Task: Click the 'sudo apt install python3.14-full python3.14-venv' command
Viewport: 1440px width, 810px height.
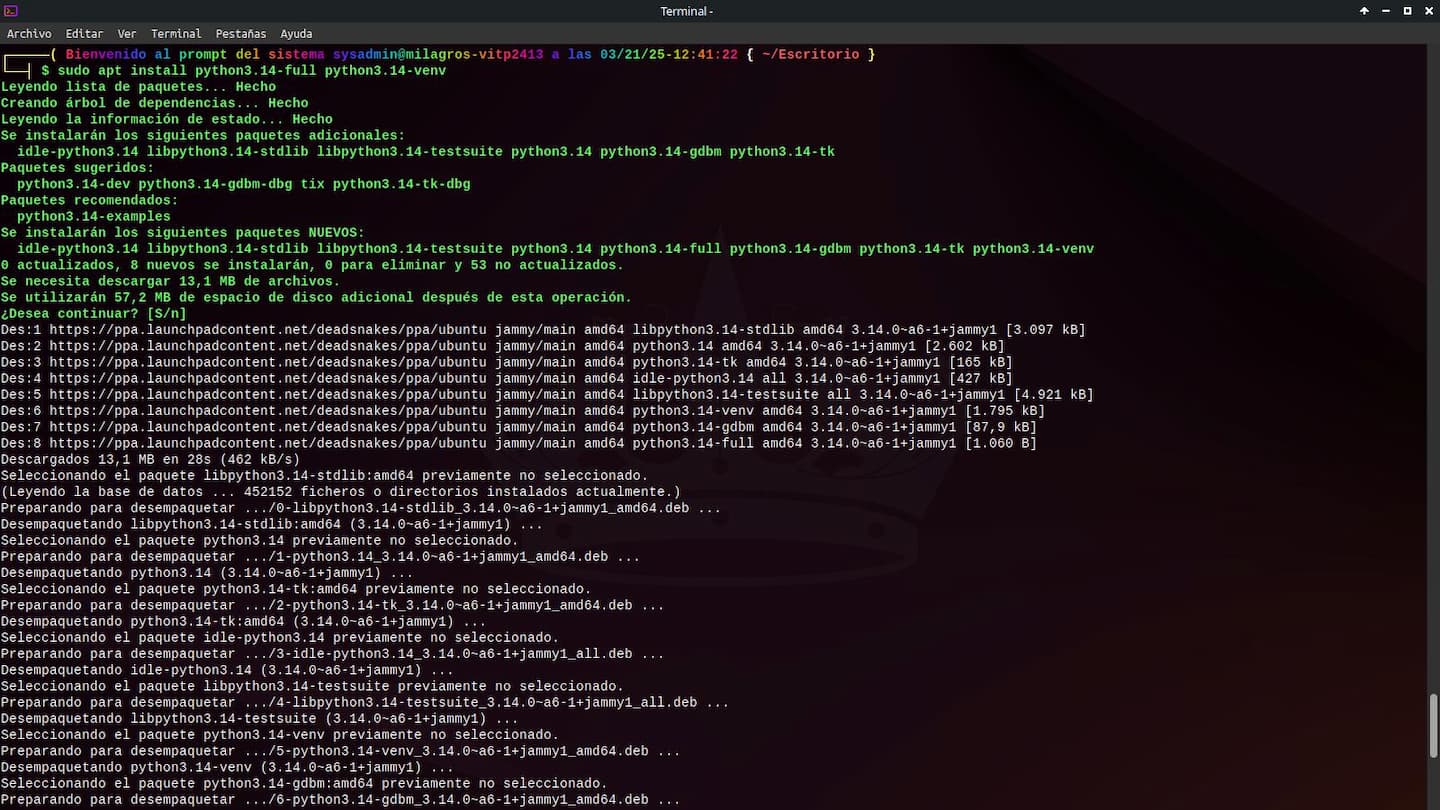Action: [252, 70]
